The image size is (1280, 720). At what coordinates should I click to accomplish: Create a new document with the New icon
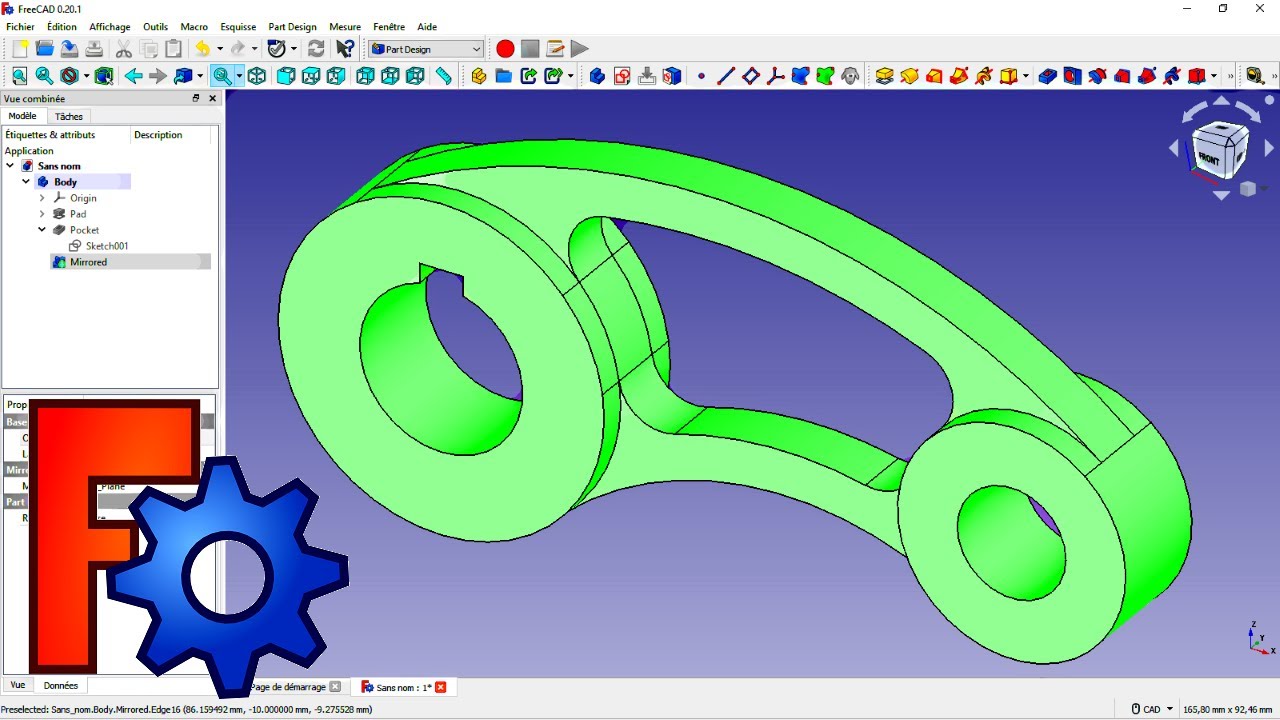(20, 49)
